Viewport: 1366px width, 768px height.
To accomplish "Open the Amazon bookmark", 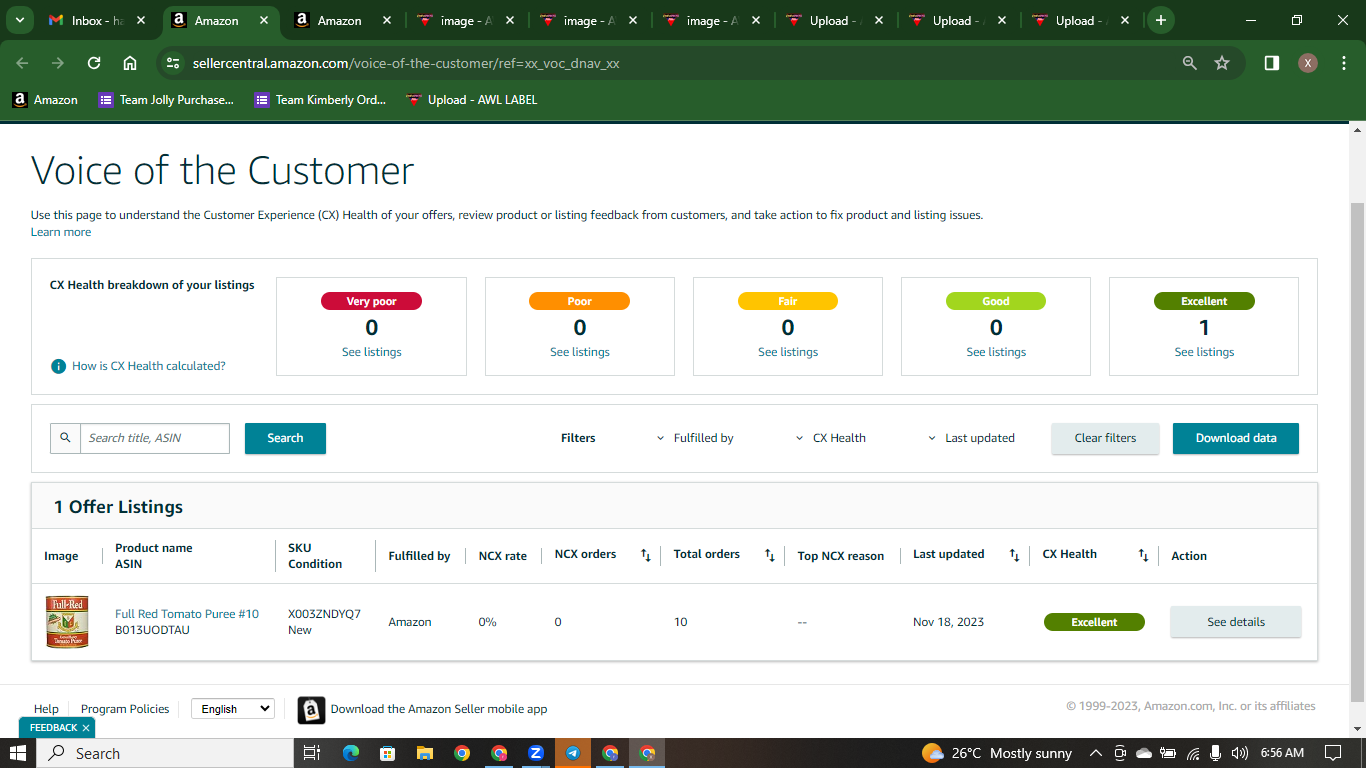I will [45, 100].
